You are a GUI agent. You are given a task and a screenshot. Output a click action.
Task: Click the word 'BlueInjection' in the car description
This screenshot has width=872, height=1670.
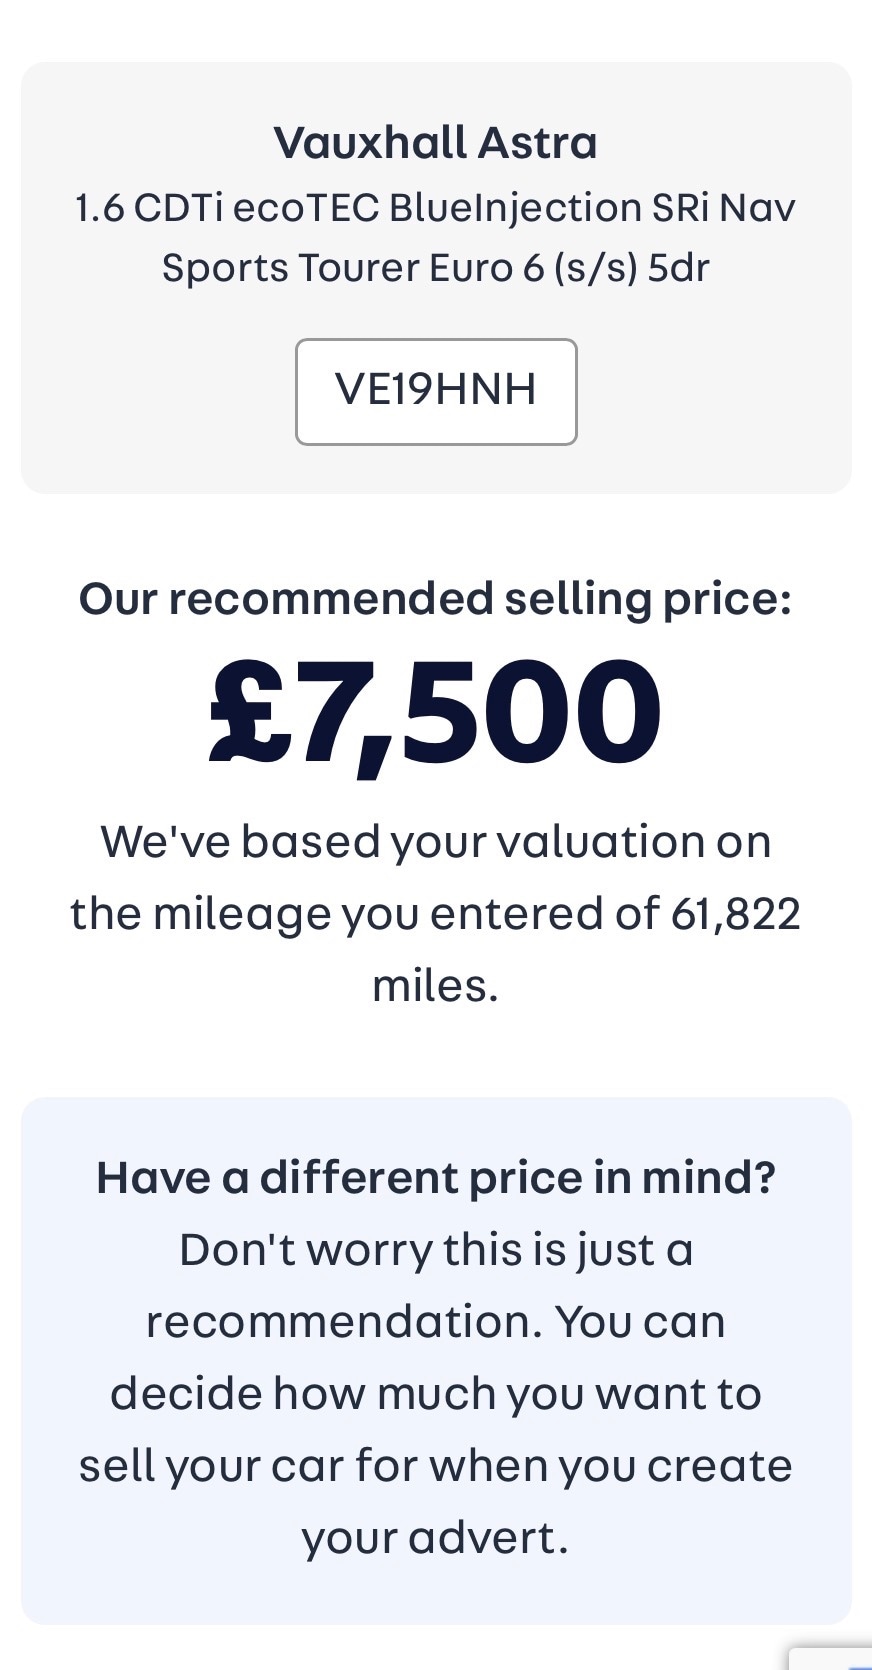click(515, 208)
